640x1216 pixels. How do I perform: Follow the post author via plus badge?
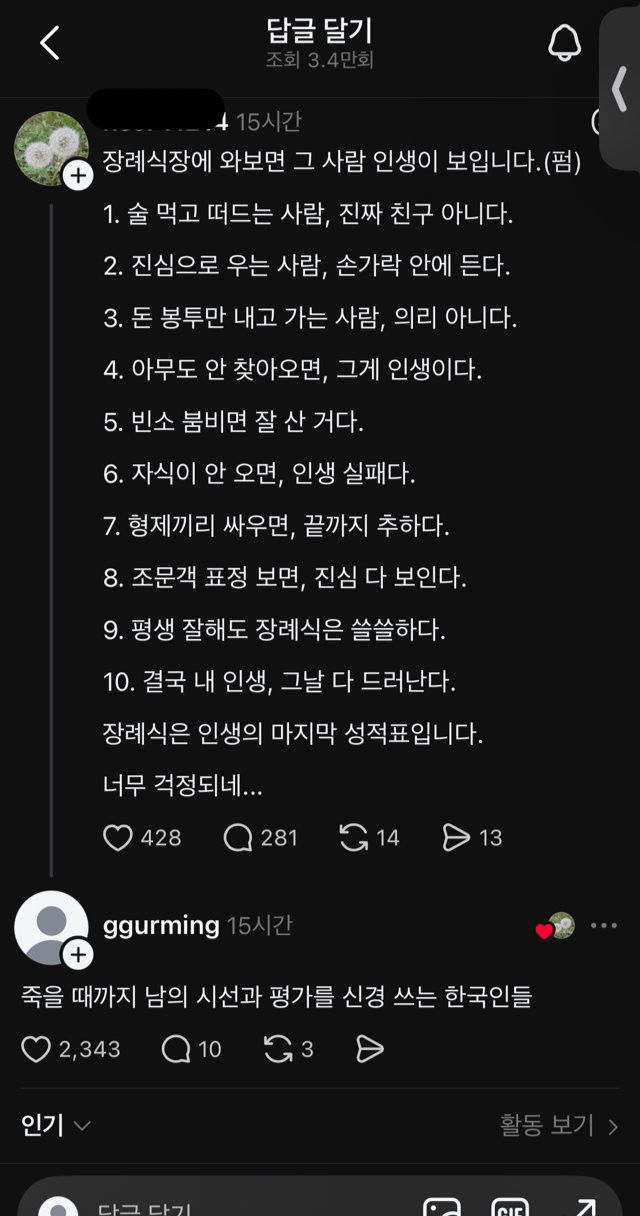[x=78, y=176]
